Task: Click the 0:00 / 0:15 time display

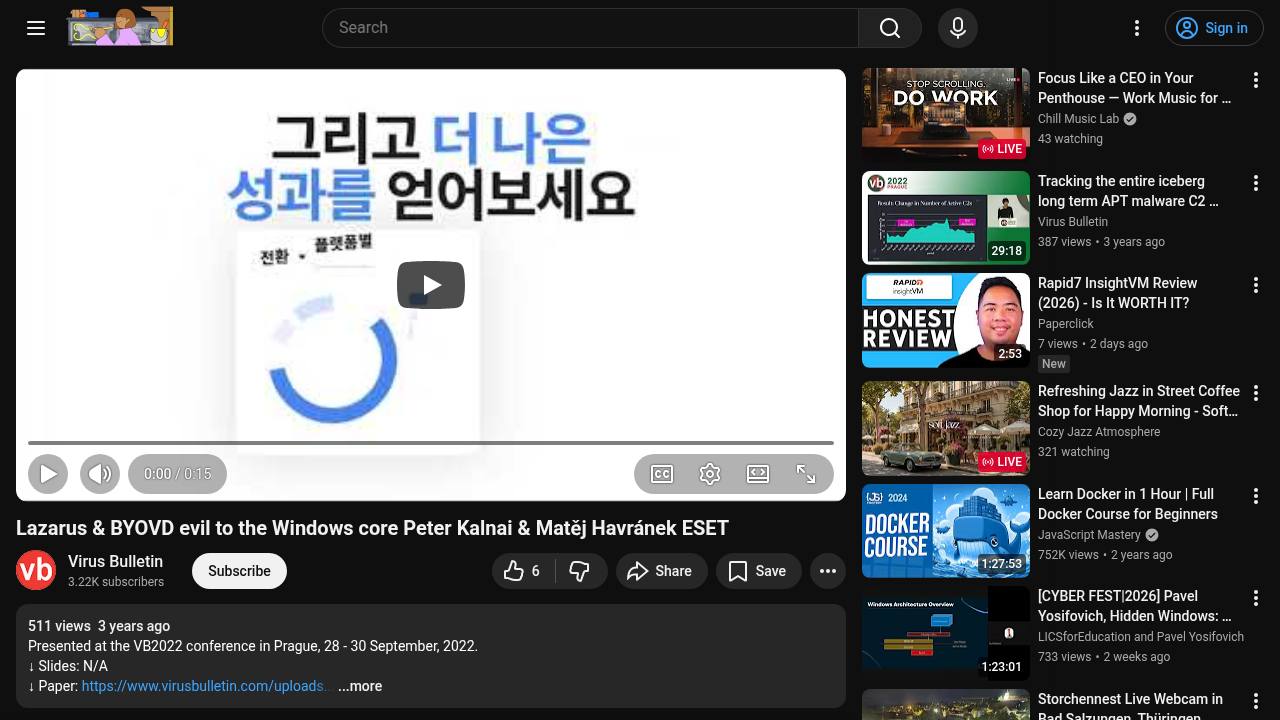Action: click(178, 474)
